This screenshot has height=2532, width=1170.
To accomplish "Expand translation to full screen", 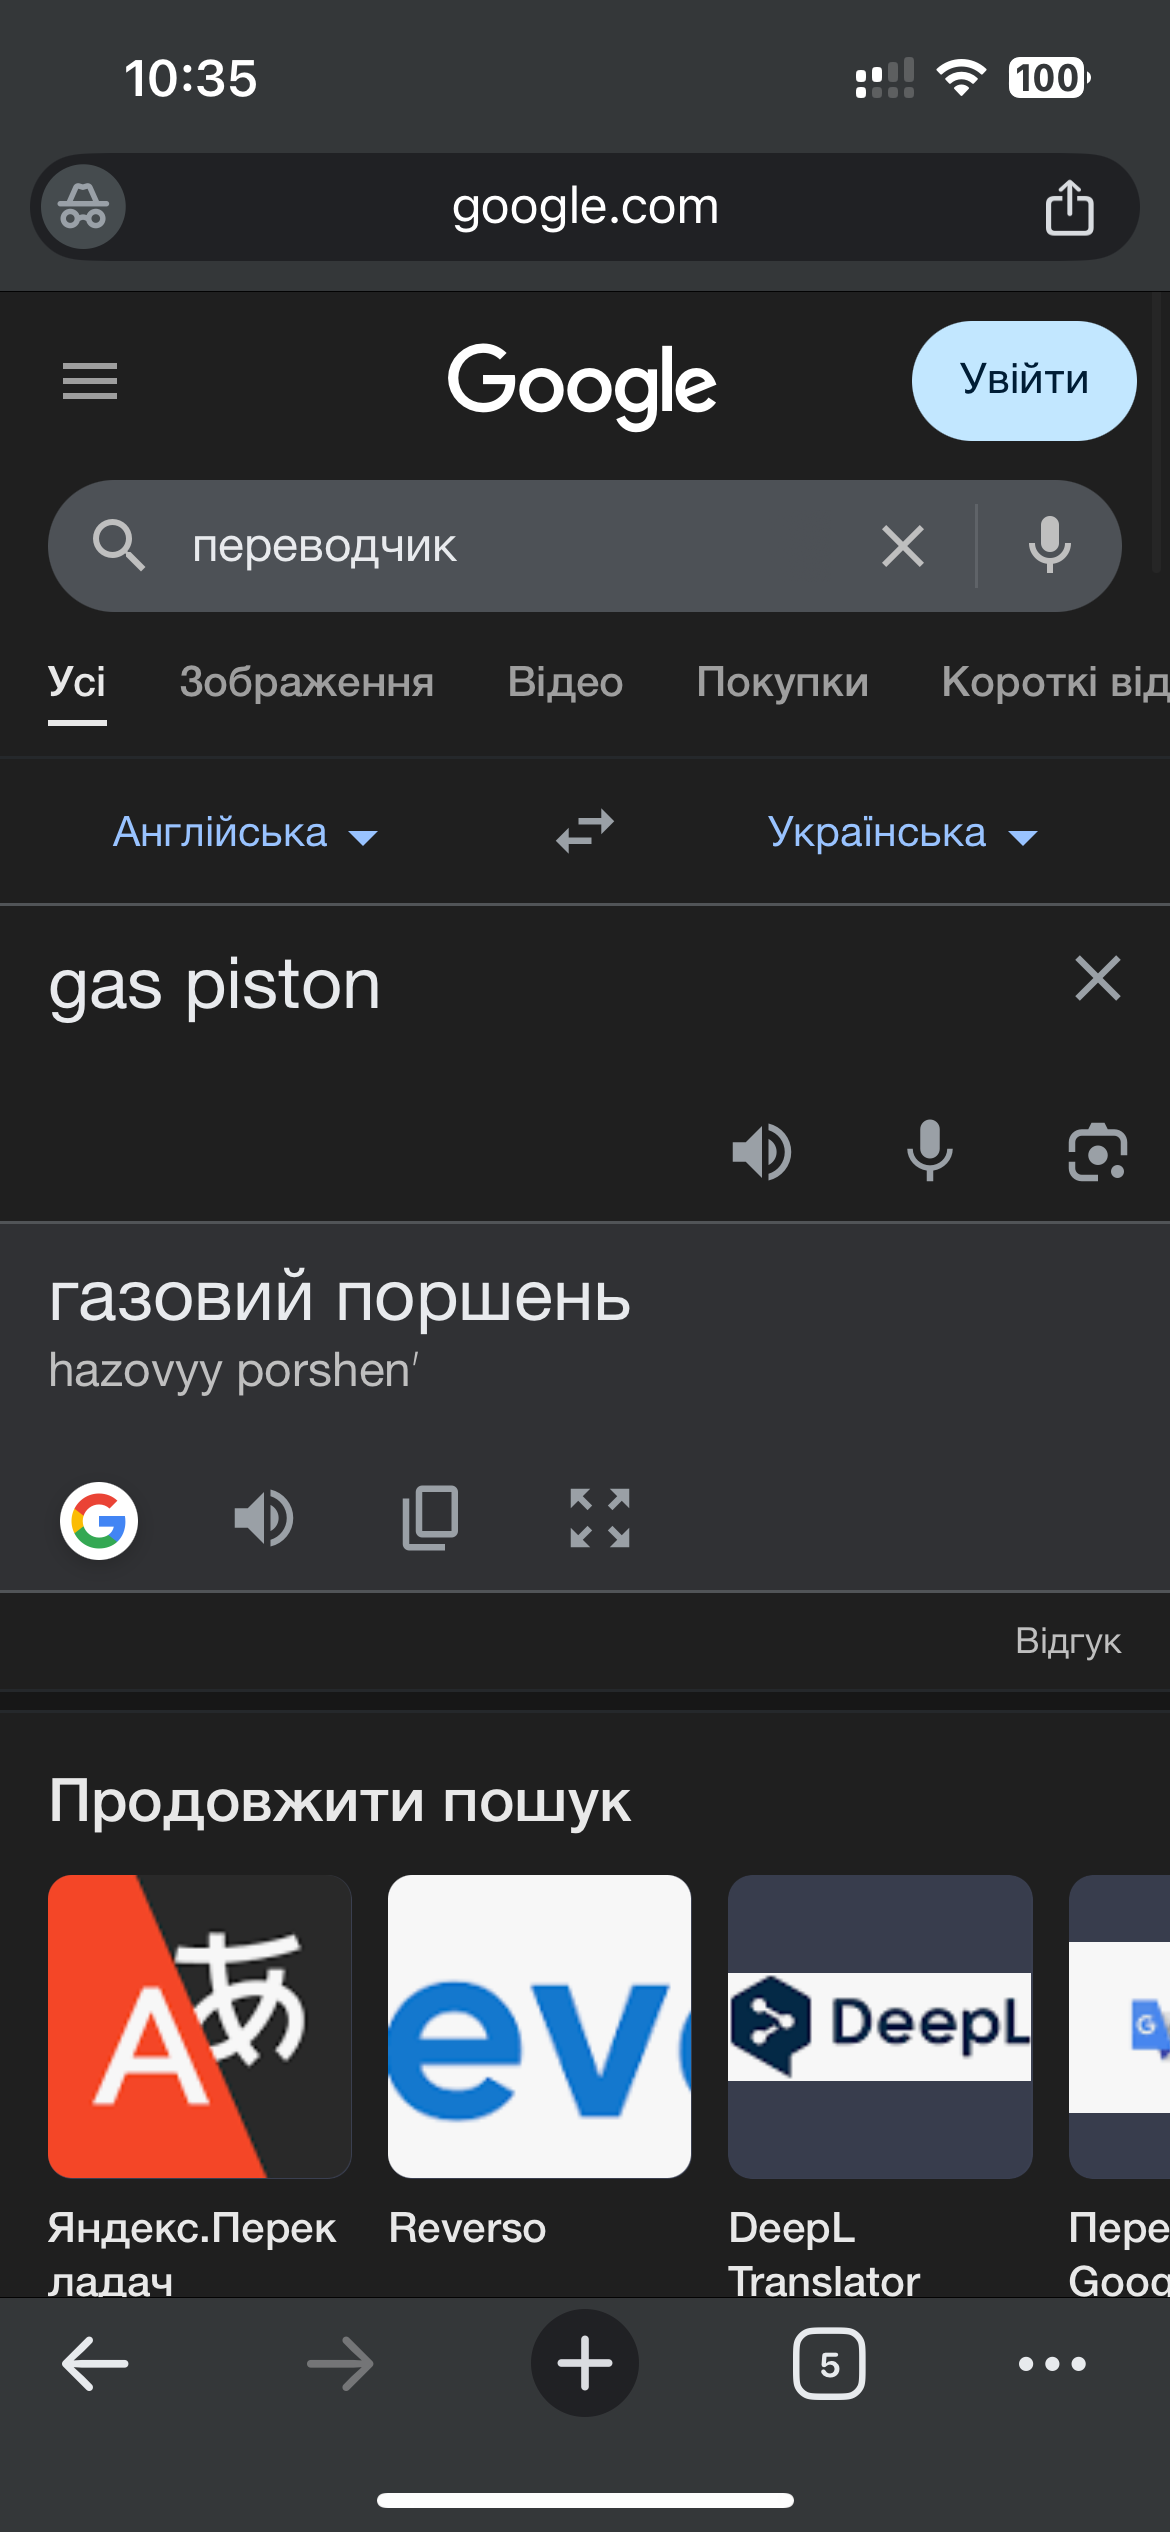I will point(600,1518).
